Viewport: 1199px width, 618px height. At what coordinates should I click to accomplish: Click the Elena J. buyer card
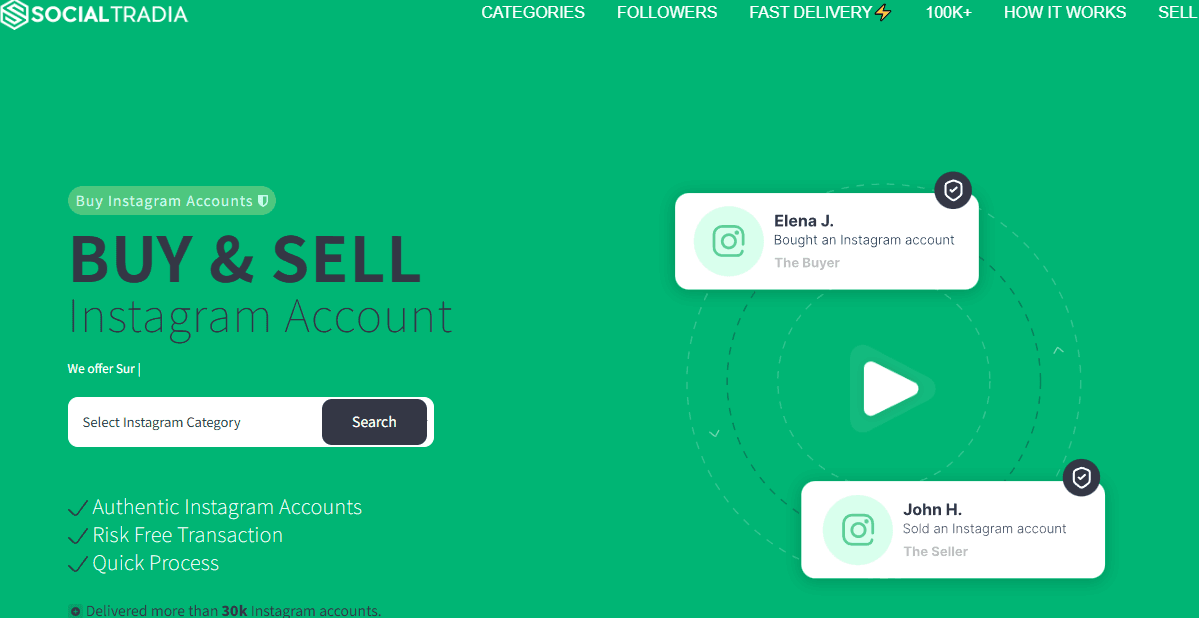tap(827, 241)
